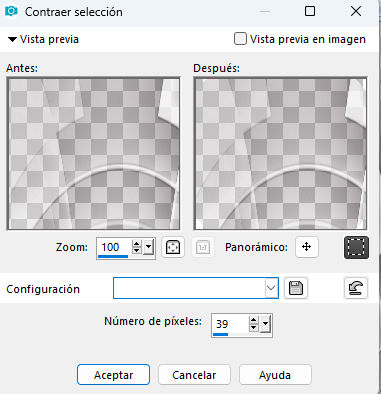The height and width of the screenshot is (394, 381).
Task: Click the Aceptar button
Action: (x=113, y=375)
